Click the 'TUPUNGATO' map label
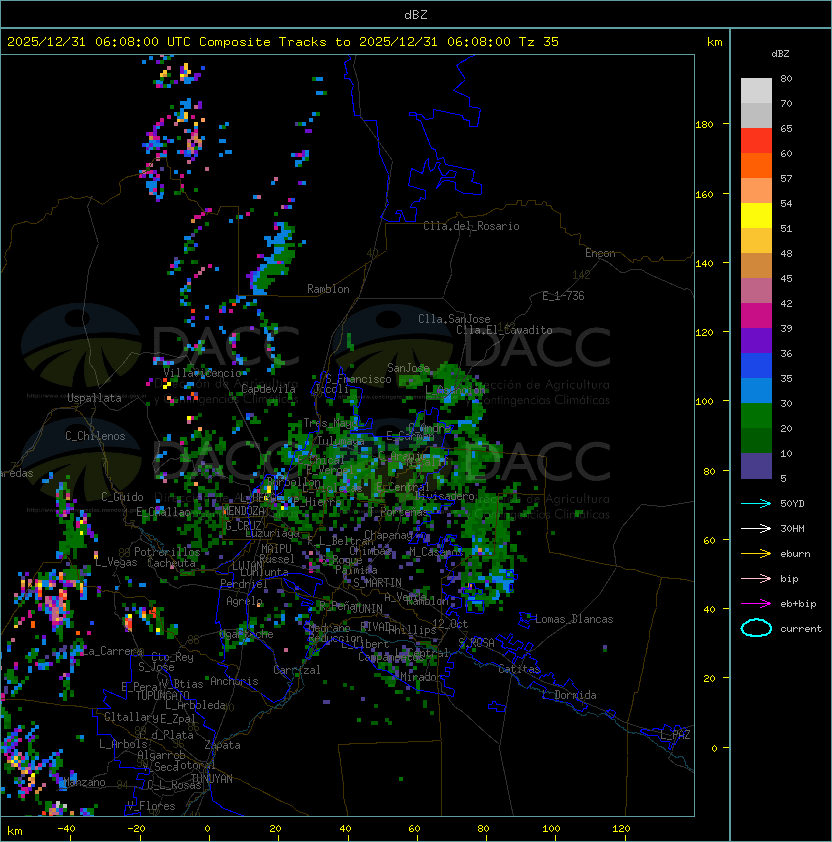 (162, 696)
